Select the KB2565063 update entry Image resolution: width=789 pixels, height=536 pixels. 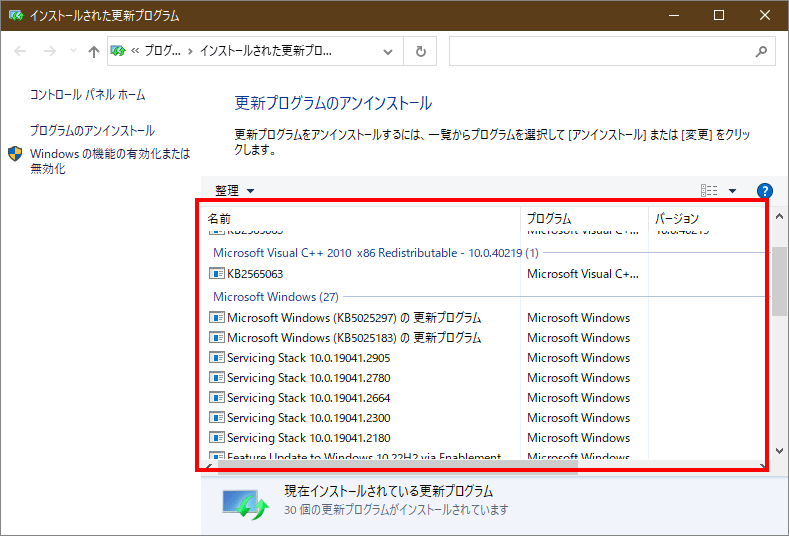[x=255, y=274]
